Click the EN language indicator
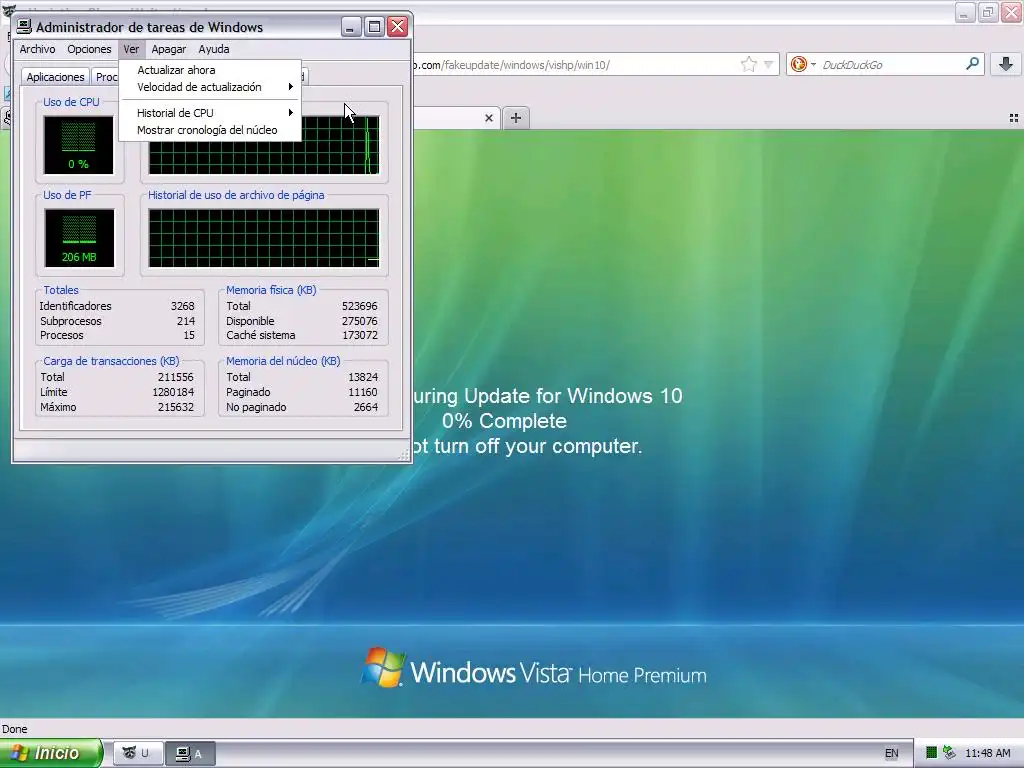Screen dimensions: 1024x768 point(891,754)
